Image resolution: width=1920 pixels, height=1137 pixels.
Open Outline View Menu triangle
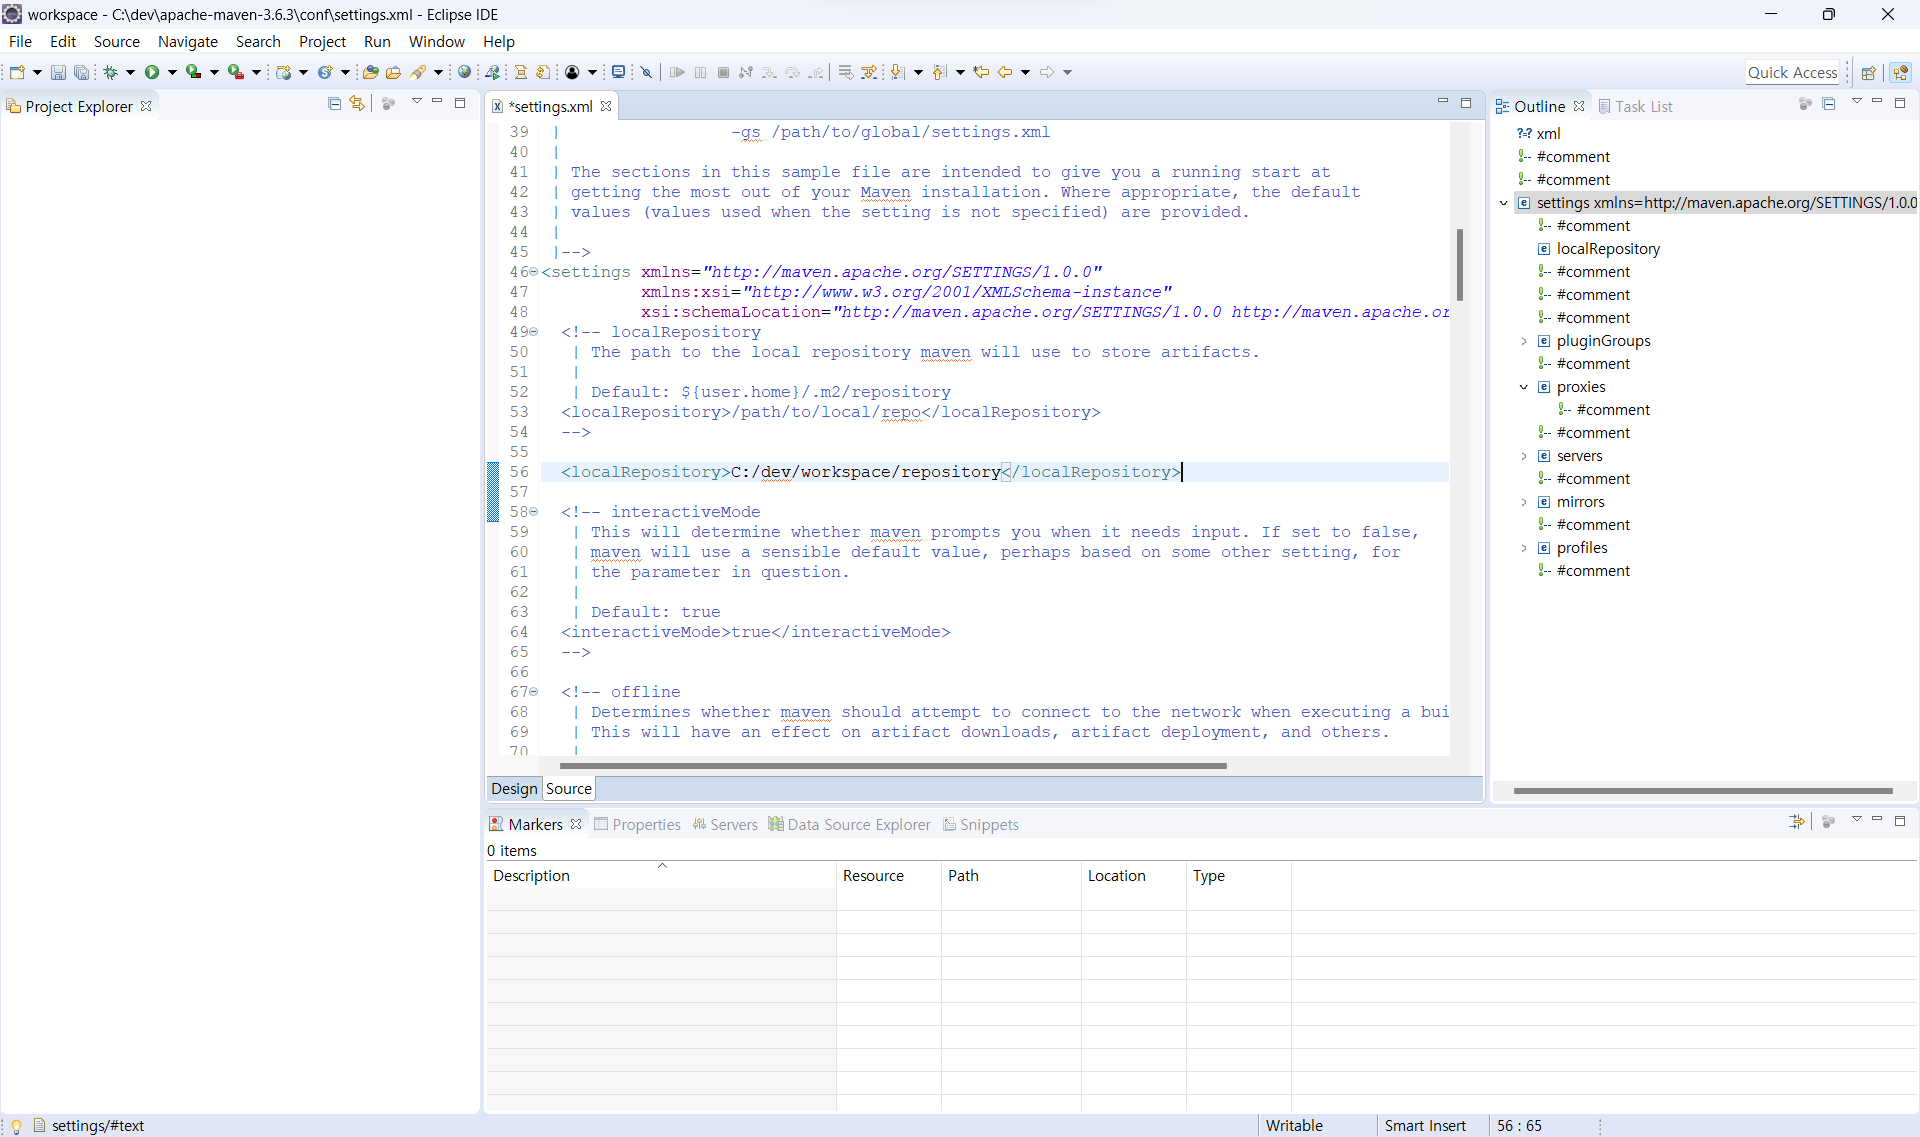point(1857,102)
